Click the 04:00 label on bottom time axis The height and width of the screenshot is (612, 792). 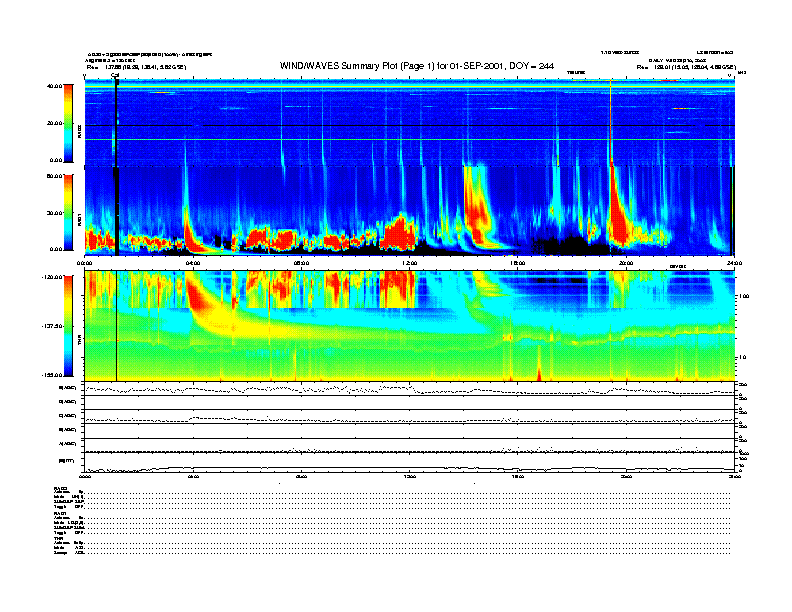pyautogui.click(x=193, y=476)
